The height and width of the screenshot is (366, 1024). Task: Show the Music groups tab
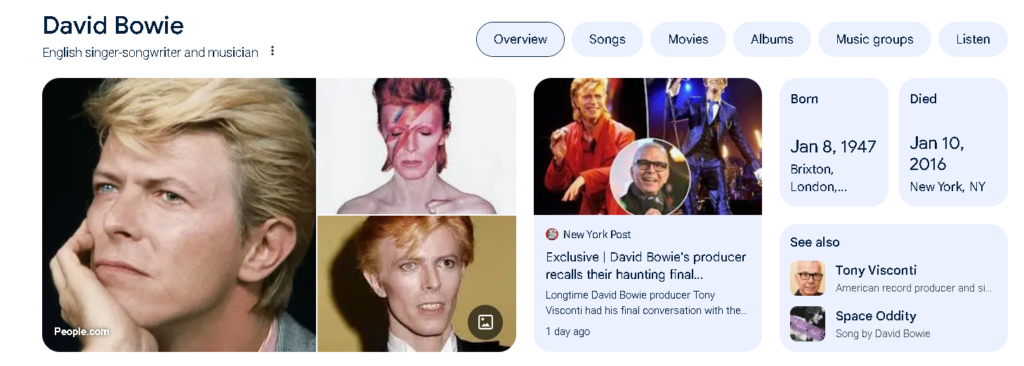pyautogui.click(x=874, y=39)
